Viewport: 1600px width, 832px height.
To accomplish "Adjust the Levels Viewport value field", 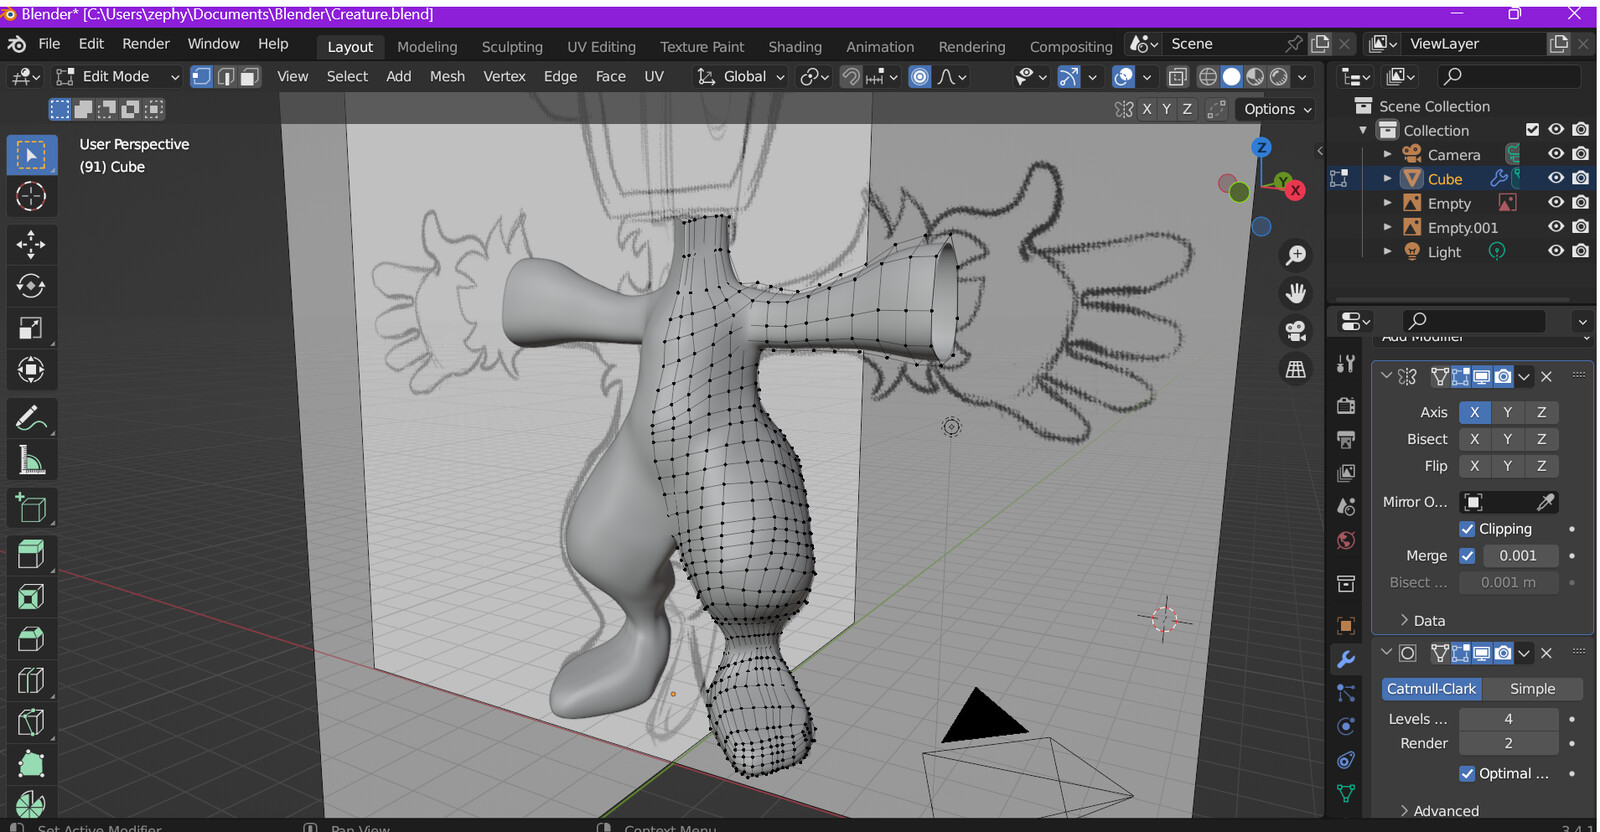I will pyautogui.click(x=1508, y=719).
